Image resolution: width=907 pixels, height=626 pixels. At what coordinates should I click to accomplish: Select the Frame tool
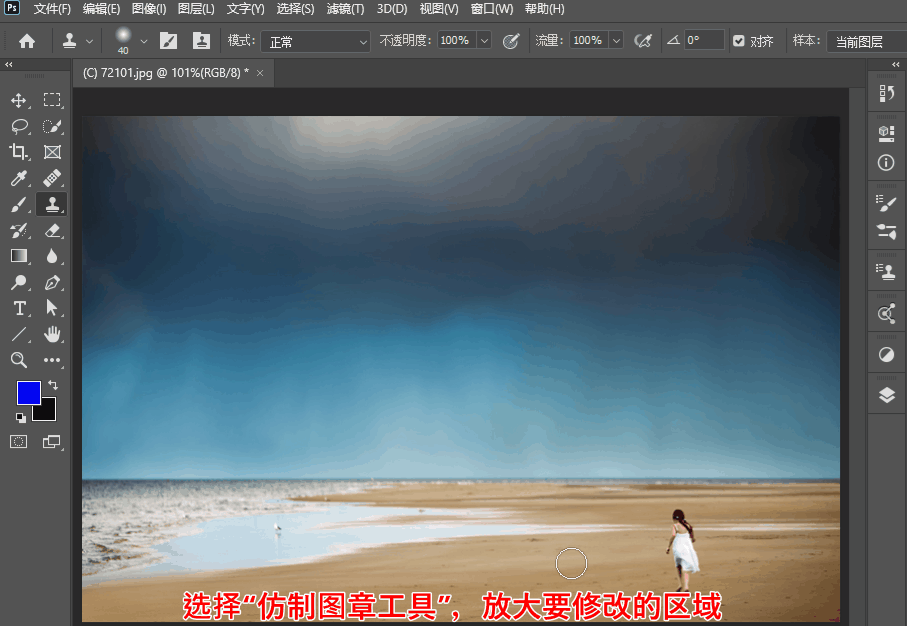pos(52,152)
